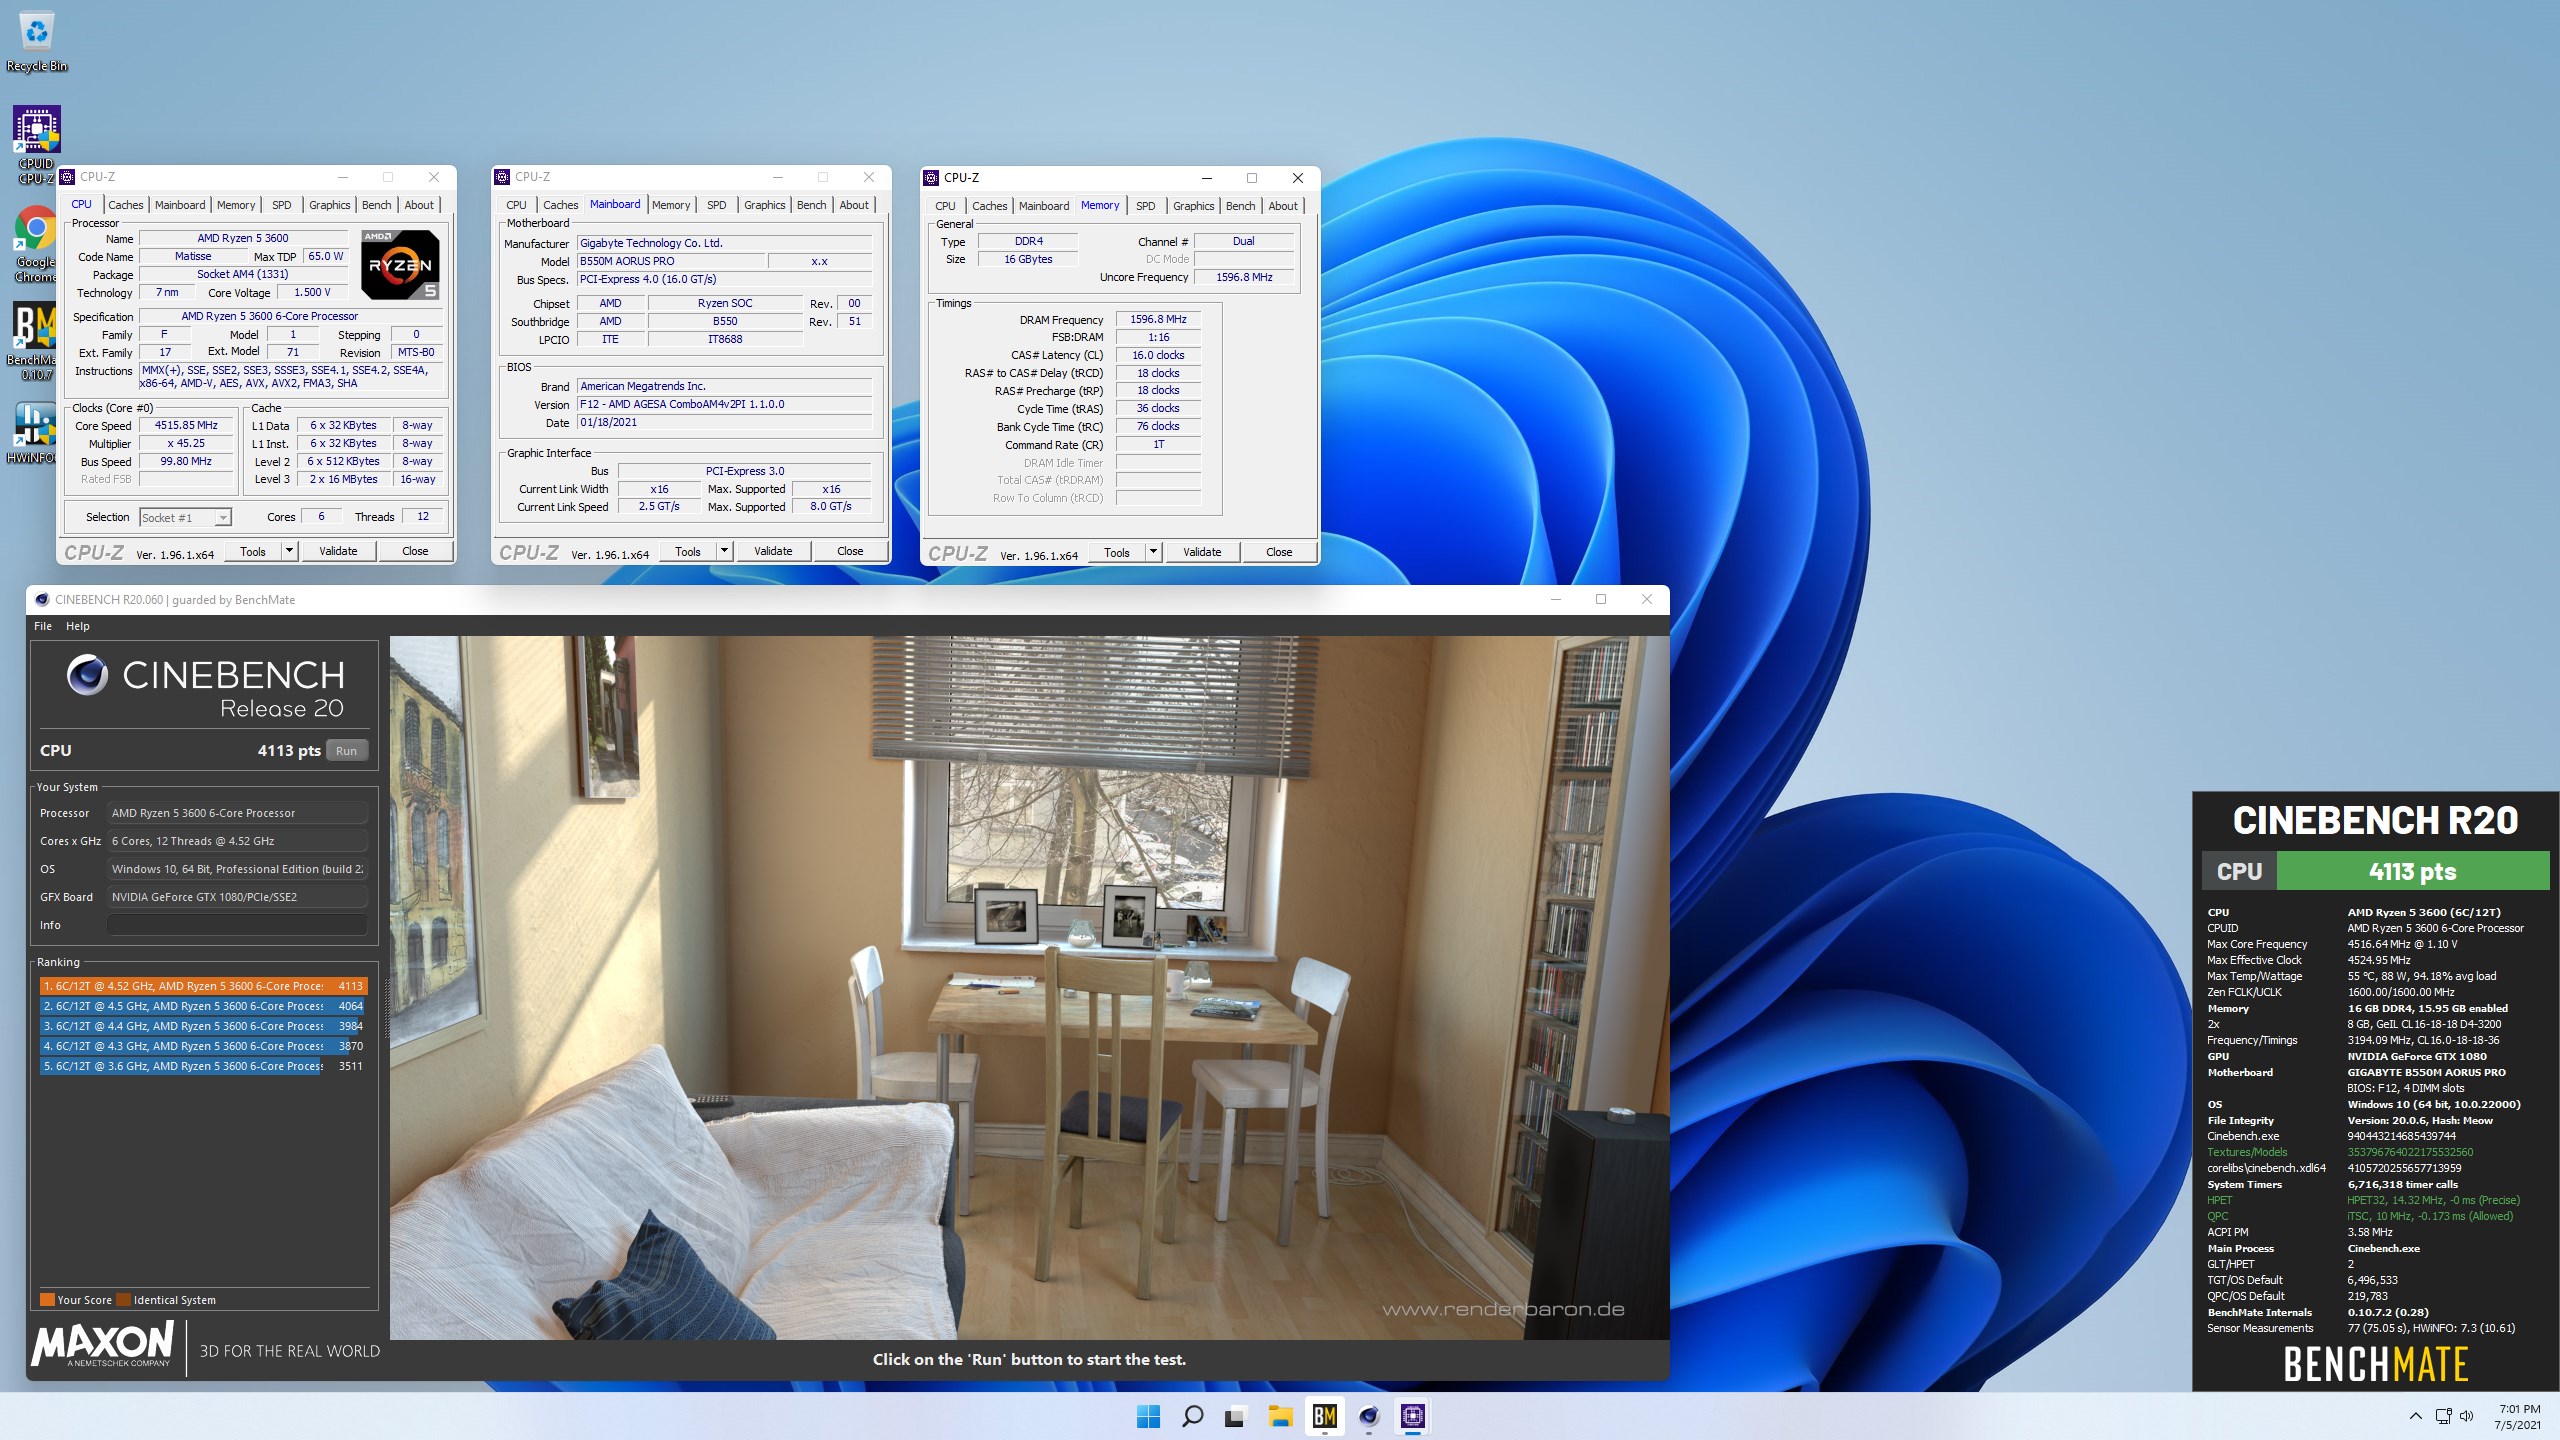Switch to CPU-Z taskbar icon
Image resolution: width=2560 pixels, height=1440 pixels.
click(1413, 1416)
